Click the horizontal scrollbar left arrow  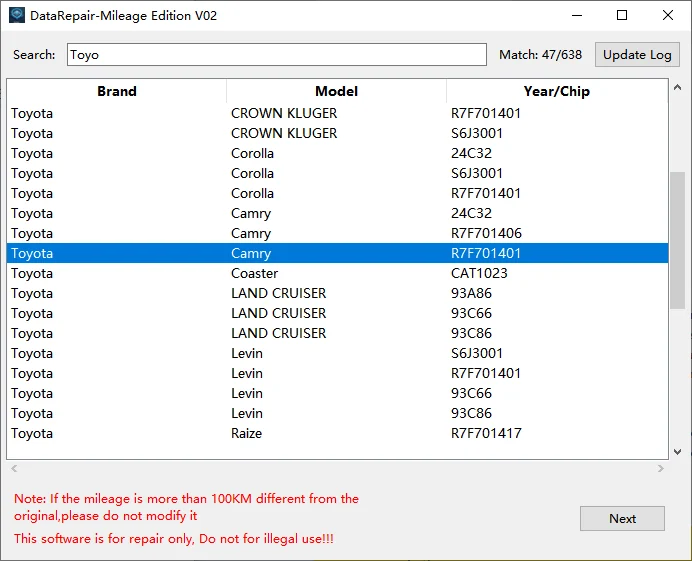14,468
